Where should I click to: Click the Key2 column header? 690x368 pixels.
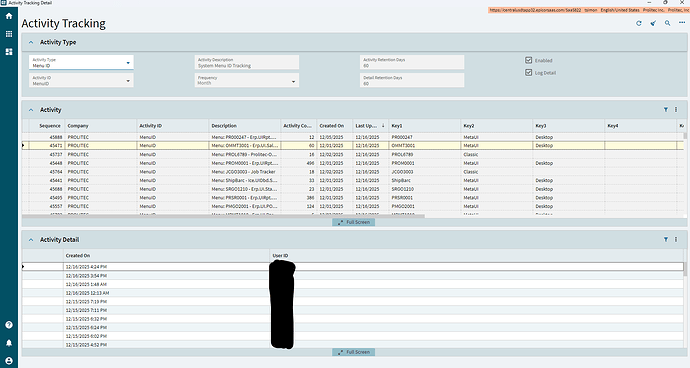click(x=496, y=125)
